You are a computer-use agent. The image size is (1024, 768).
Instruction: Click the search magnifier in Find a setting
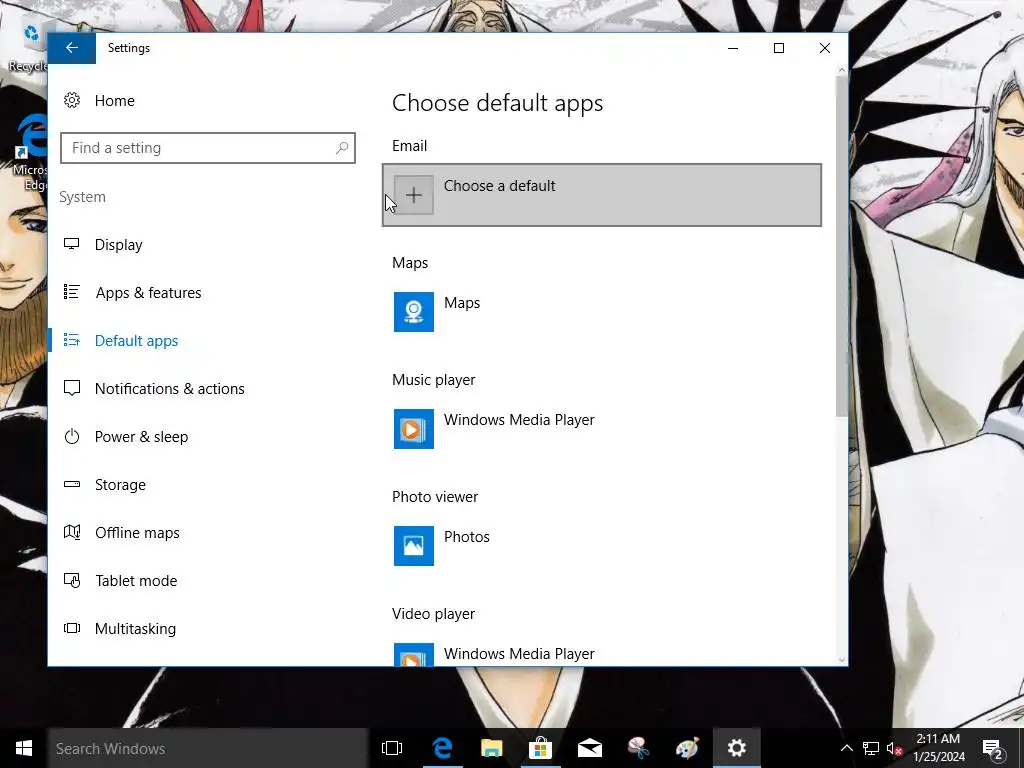pos(342,148)
